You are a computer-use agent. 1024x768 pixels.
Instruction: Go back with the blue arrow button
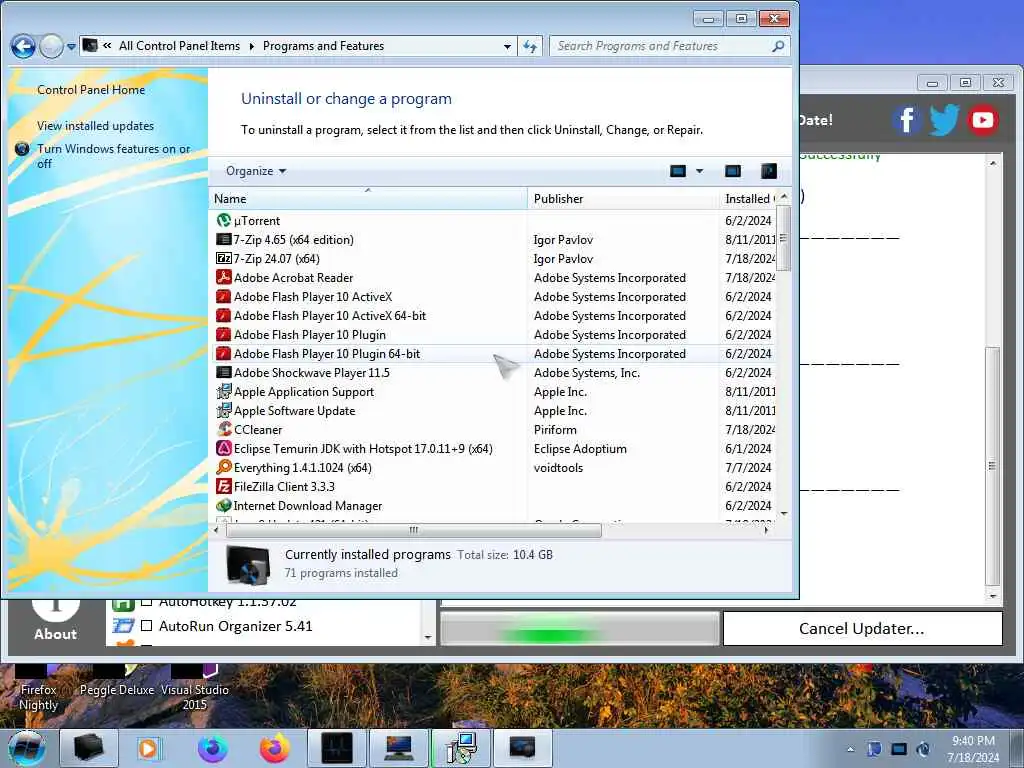(x=23, y=46)
